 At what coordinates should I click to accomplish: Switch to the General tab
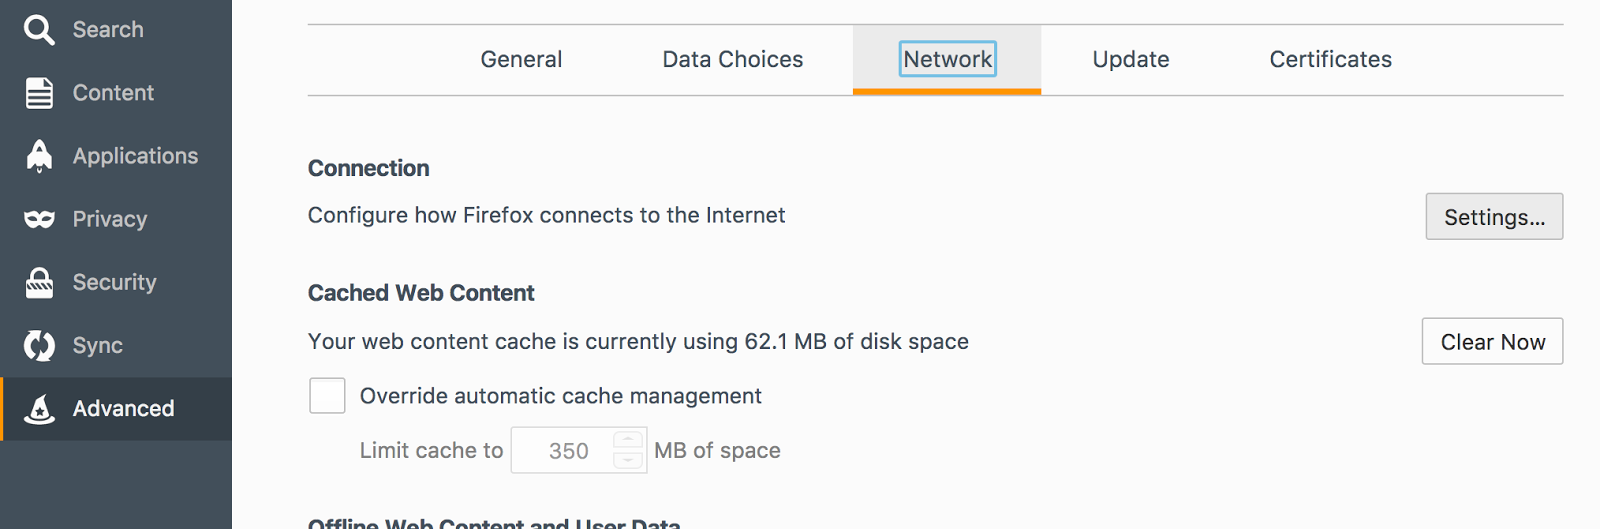pos(521,60)
